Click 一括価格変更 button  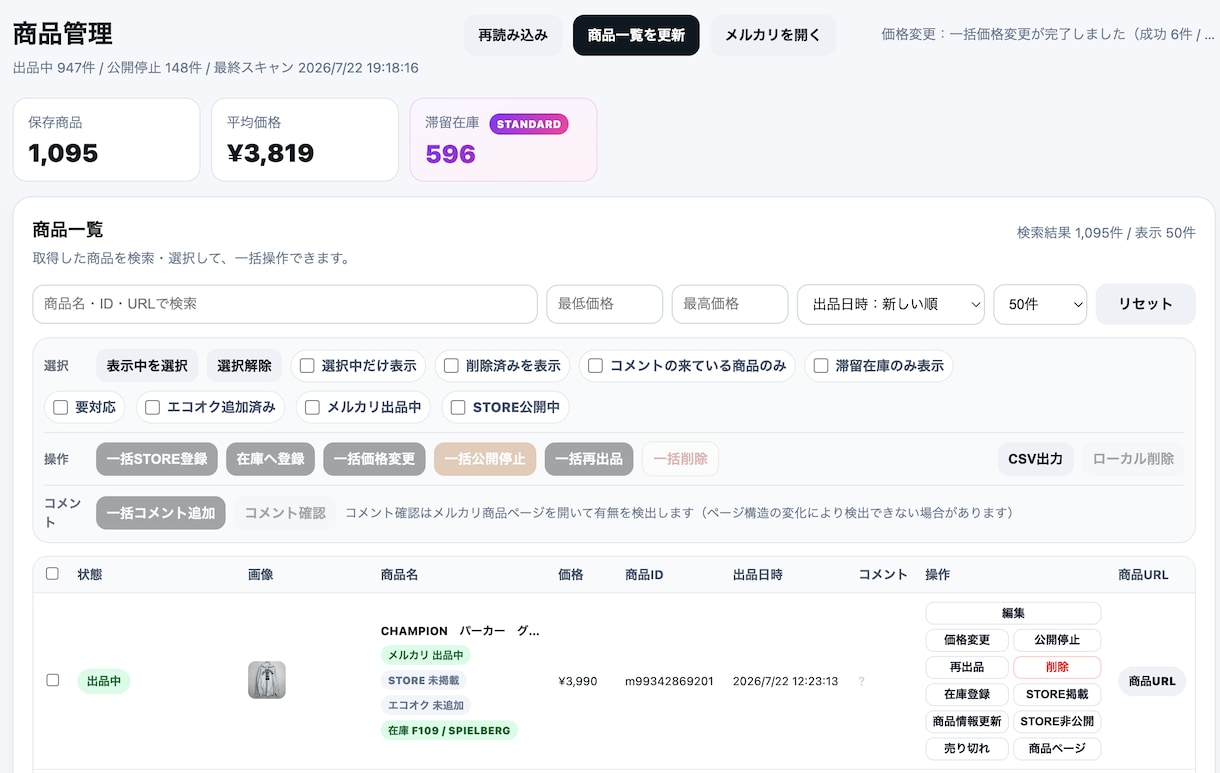click(374, 459)
